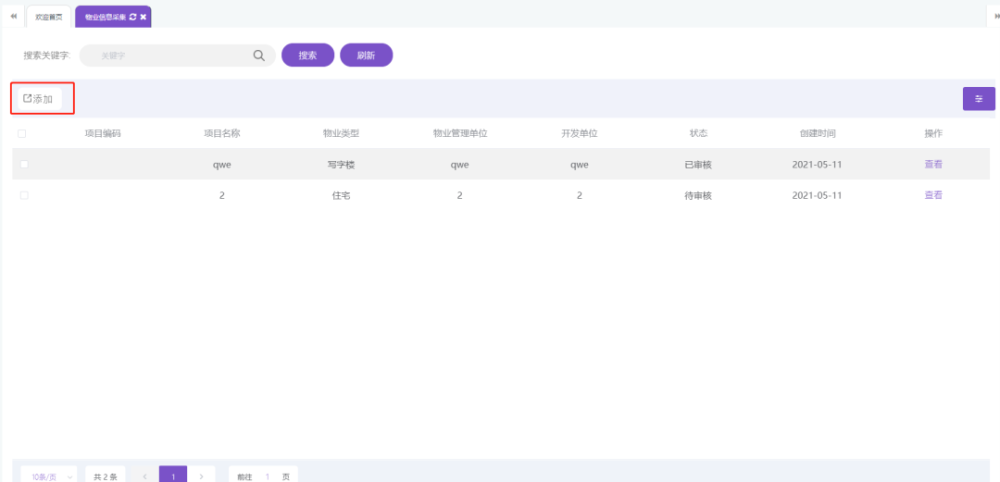Refresh the 物业信息采集 tab via its reload icon
This screenshot has width=1000, height=482.
(133, 17)
